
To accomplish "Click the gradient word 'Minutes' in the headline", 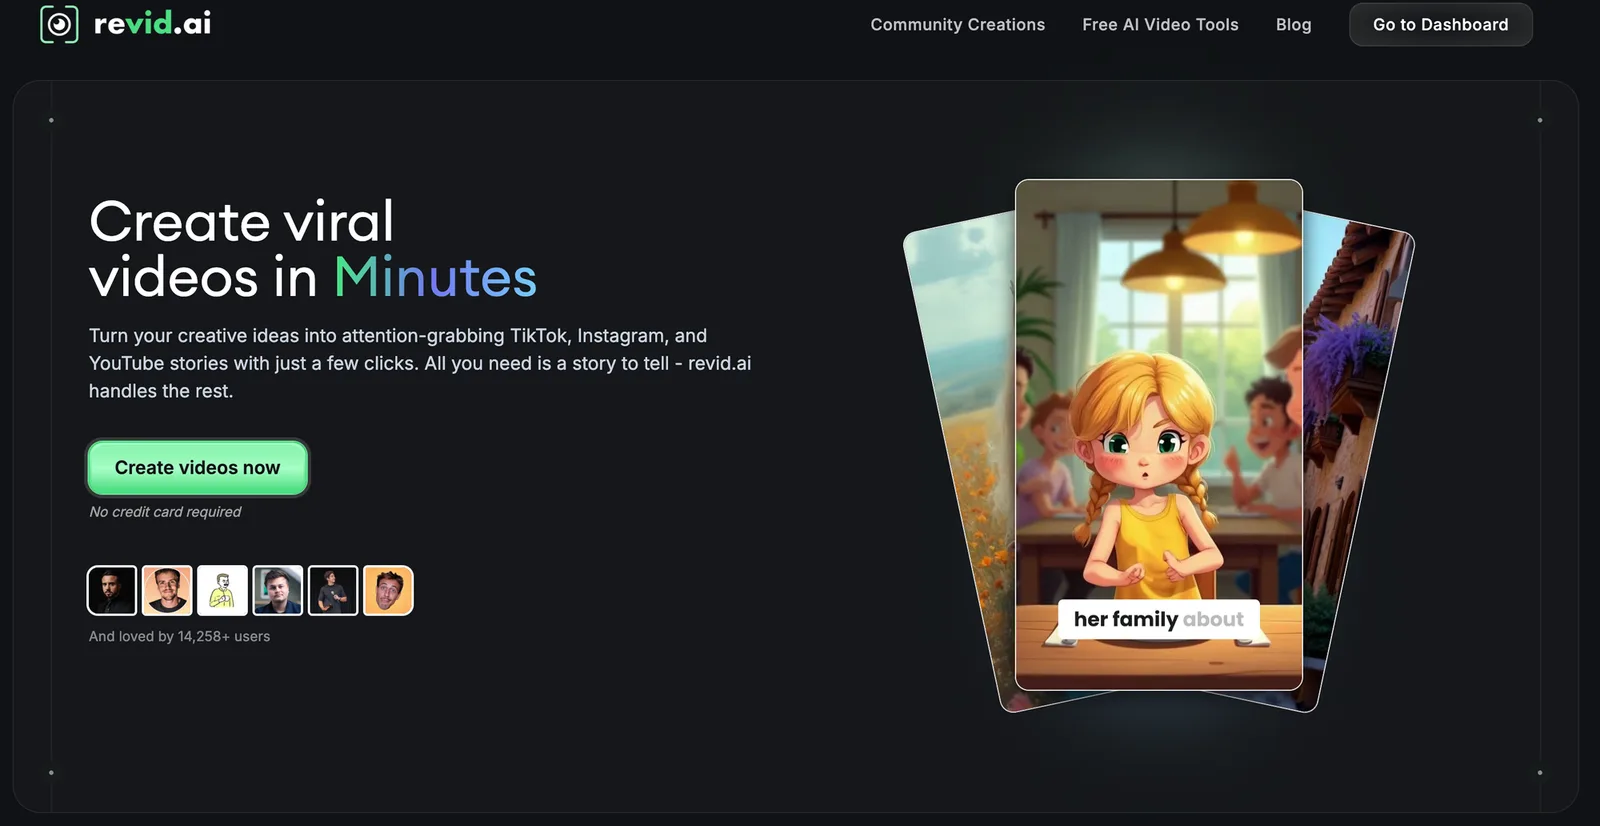I will coord(435,277).
